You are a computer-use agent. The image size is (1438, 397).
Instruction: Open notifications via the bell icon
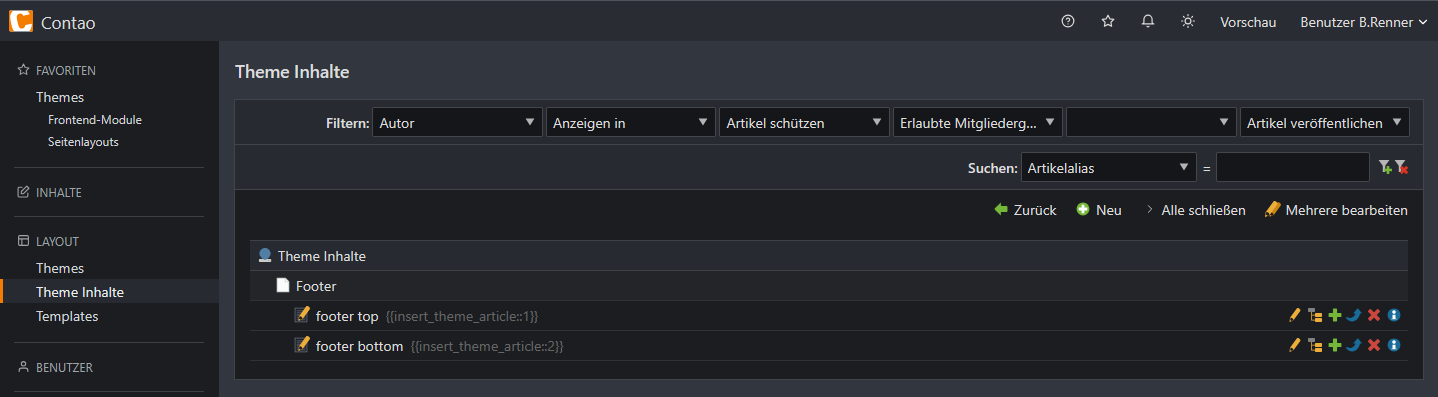tap(1148, 21)
